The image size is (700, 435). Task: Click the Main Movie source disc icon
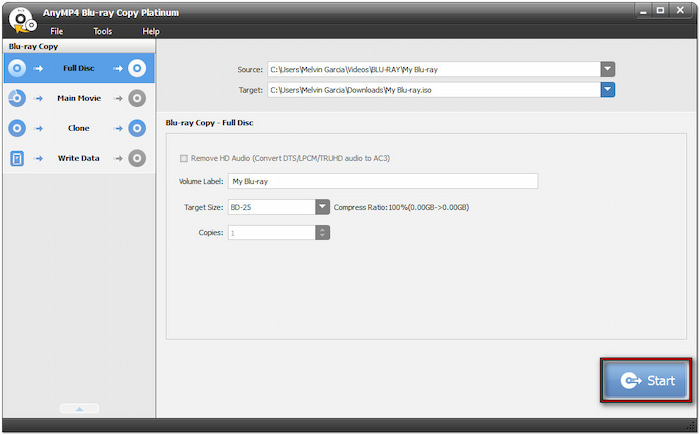[x=16, y=98]
